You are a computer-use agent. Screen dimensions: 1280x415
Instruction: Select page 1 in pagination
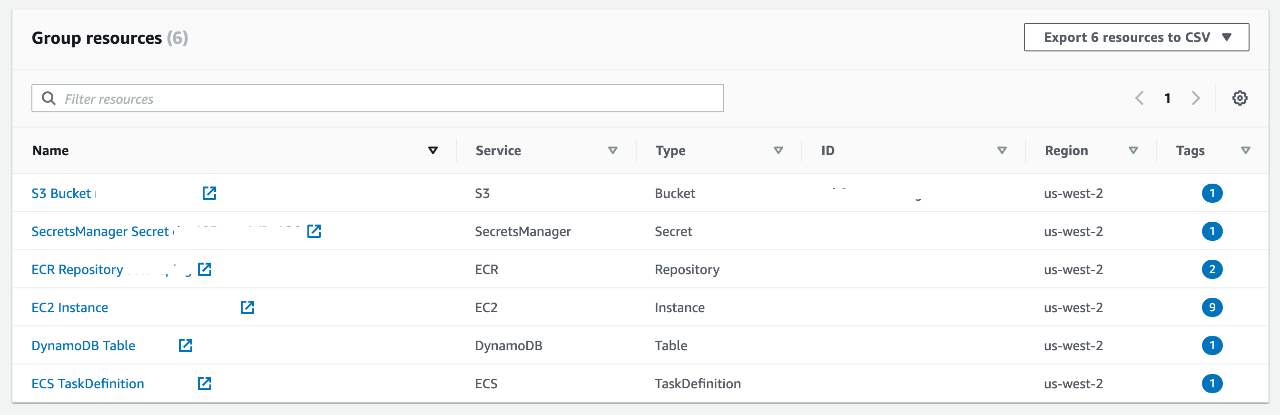1167,98
